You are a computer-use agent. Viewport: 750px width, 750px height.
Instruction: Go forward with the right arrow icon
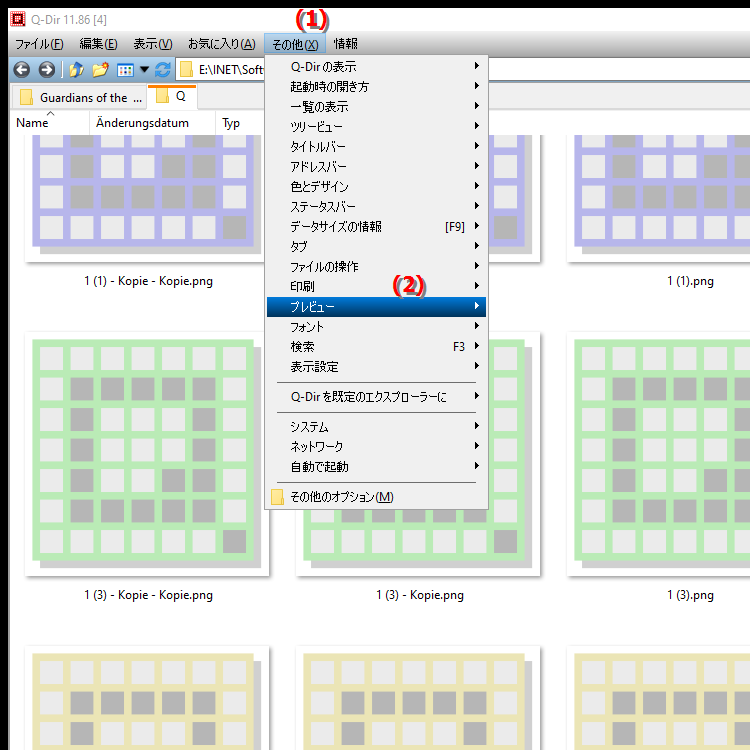(46, 70)
